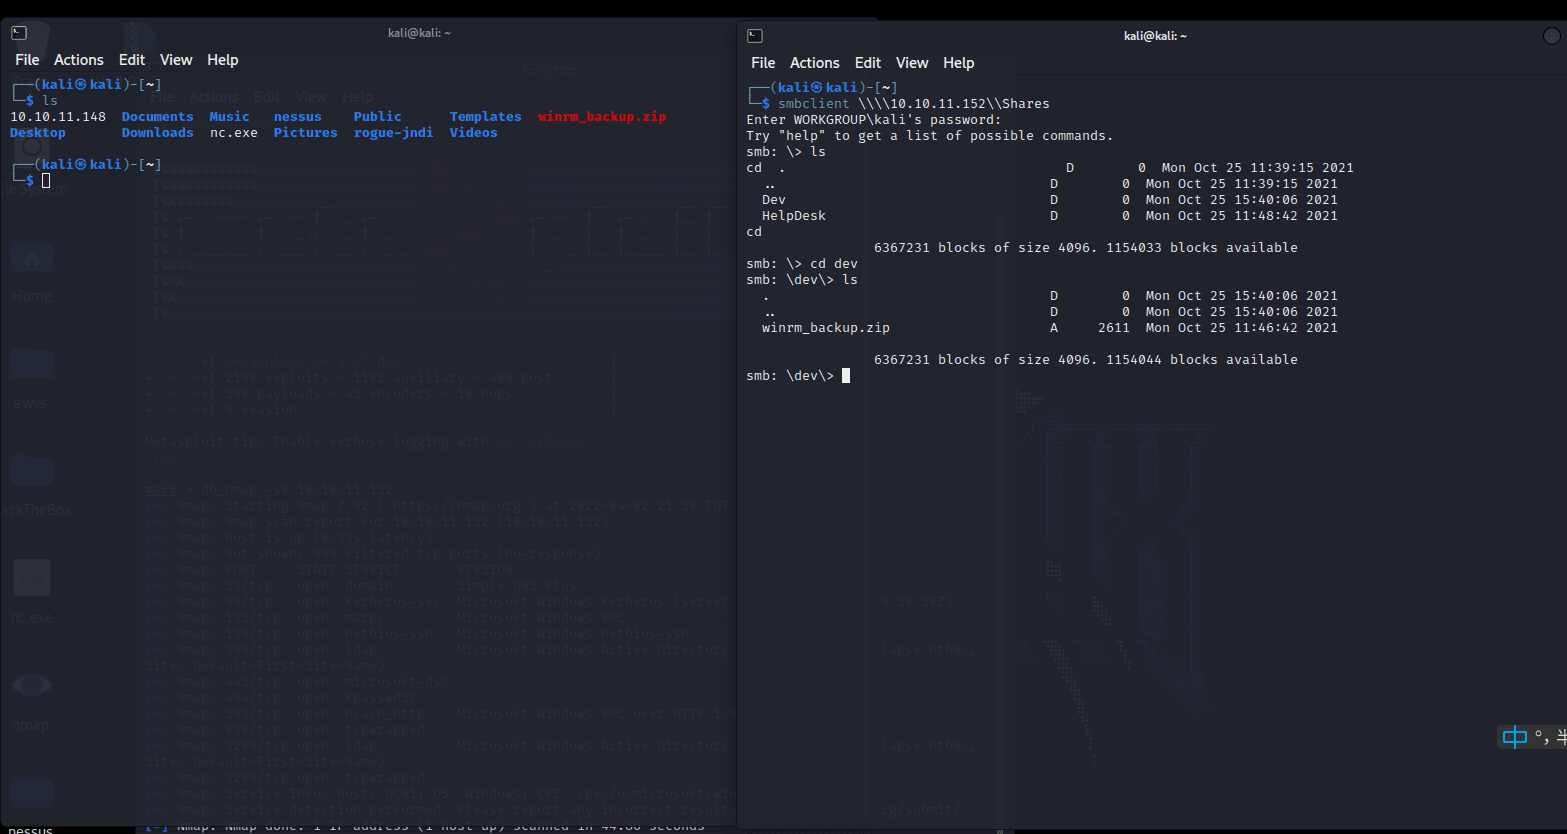Open Help menu in the local shell terminal
The width and height of the screenshot is (1567, 834).
(x=222, y=60)
